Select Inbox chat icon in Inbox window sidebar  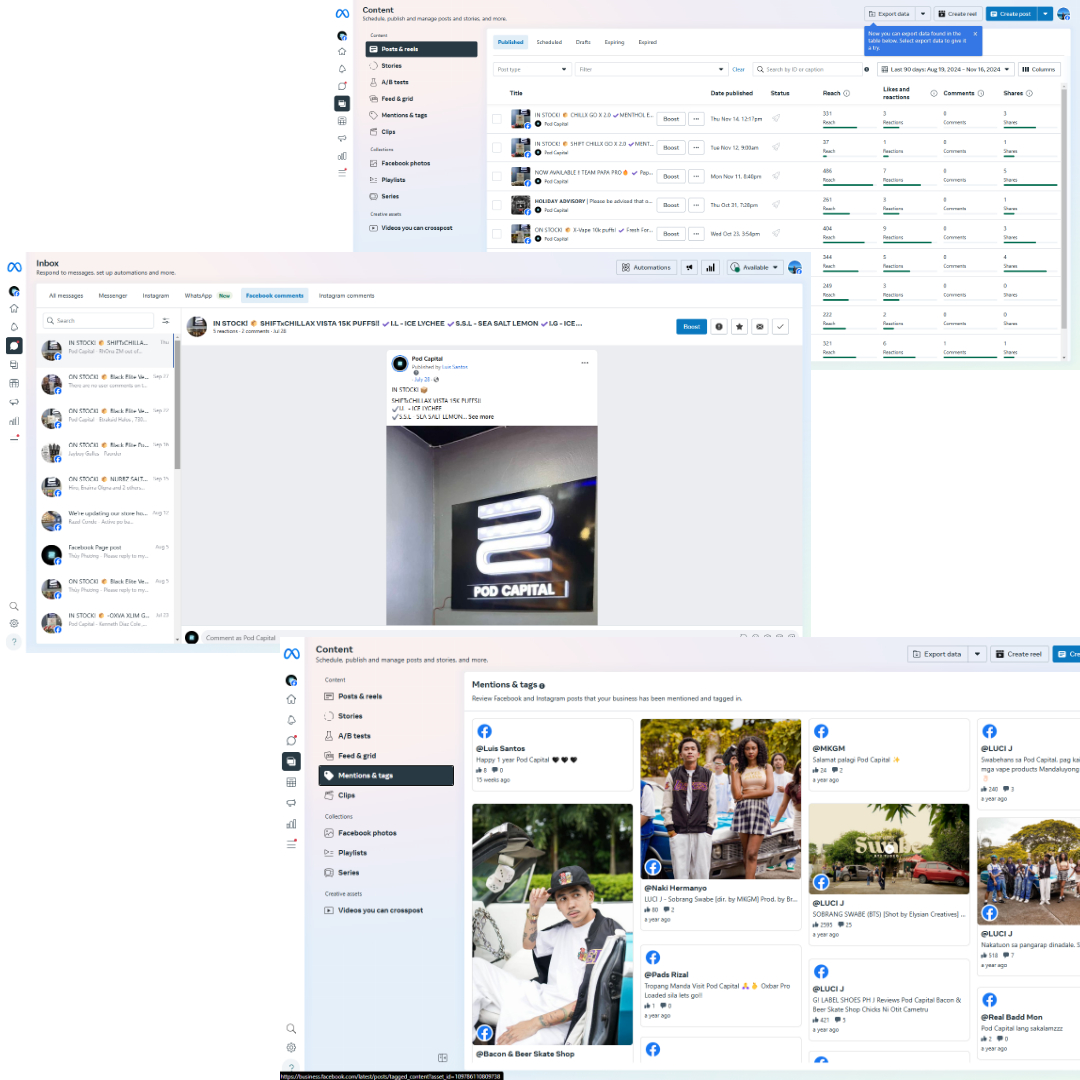(x=14, y=346)
